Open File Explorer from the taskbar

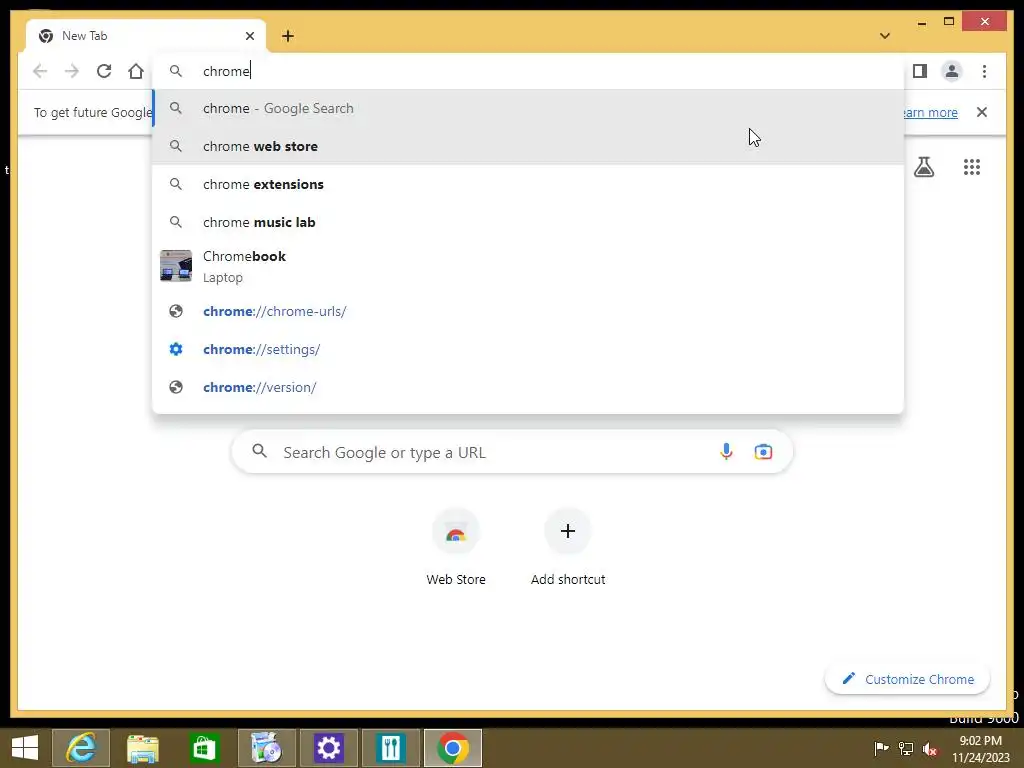pyautogui.click(x=142, y=748)
